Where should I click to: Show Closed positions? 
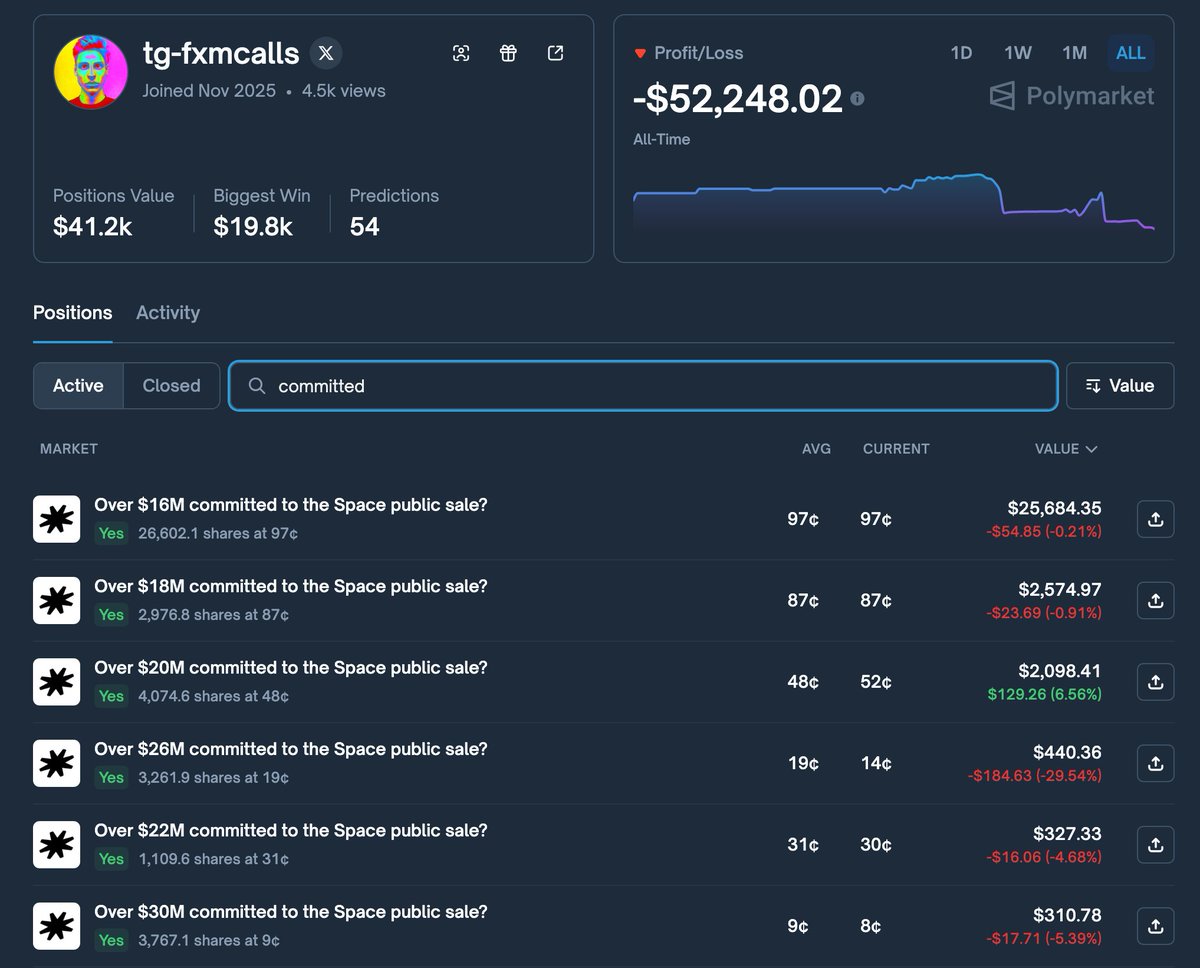(x=171, y=386)
